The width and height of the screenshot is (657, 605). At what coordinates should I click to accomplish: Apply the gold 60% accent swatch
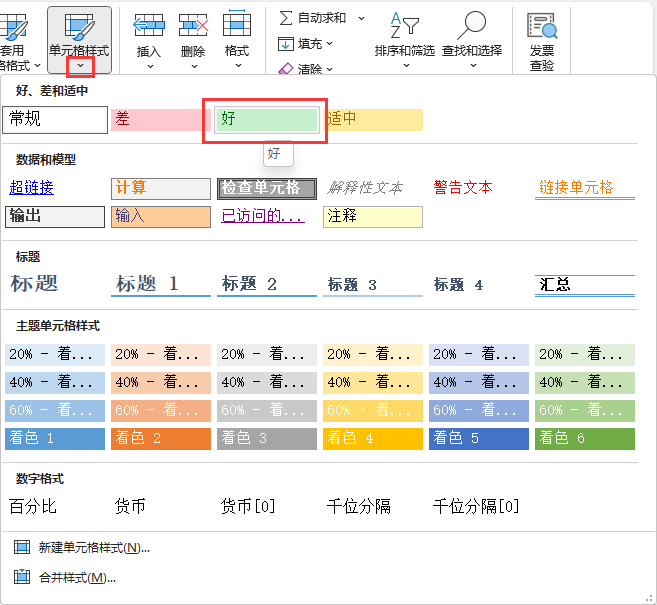click(x=373, y=411)
